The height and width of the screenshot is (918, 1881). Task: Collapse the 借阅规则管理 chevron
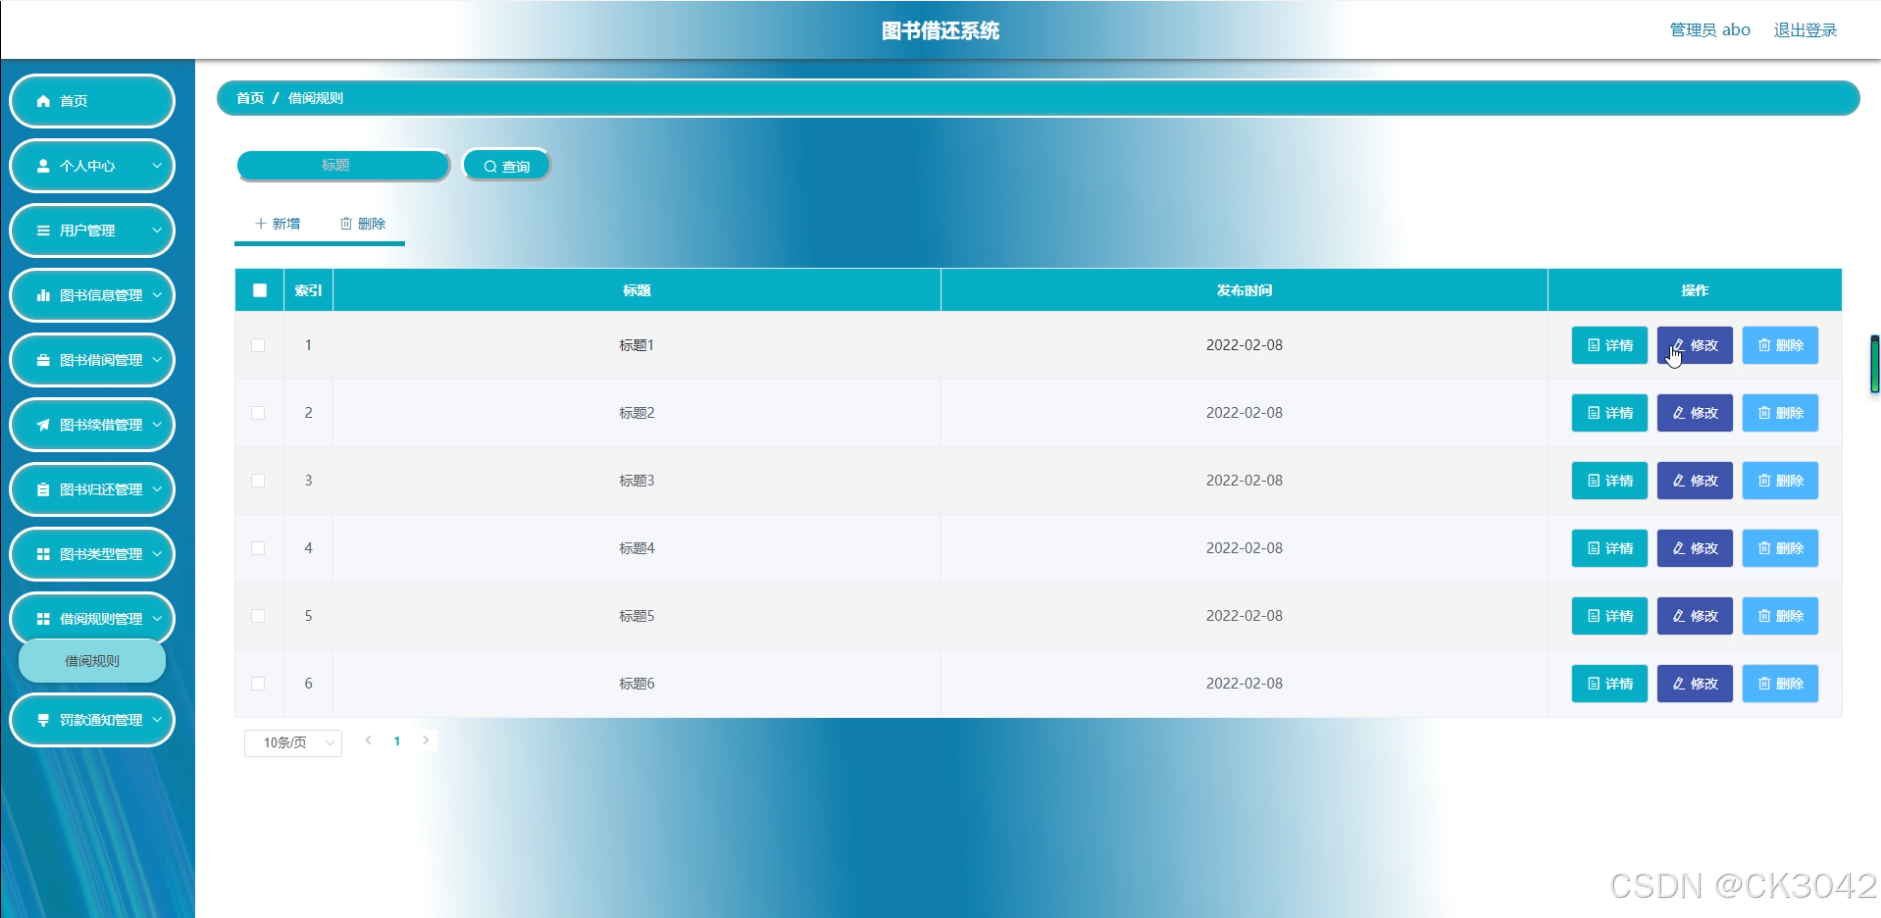(157, 619)
